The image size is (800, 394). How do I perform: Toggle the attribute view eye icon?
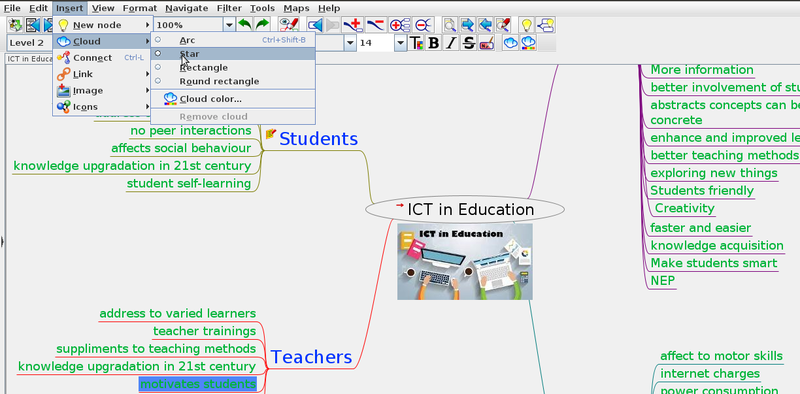pyautogui.click(x=289, y=24)
